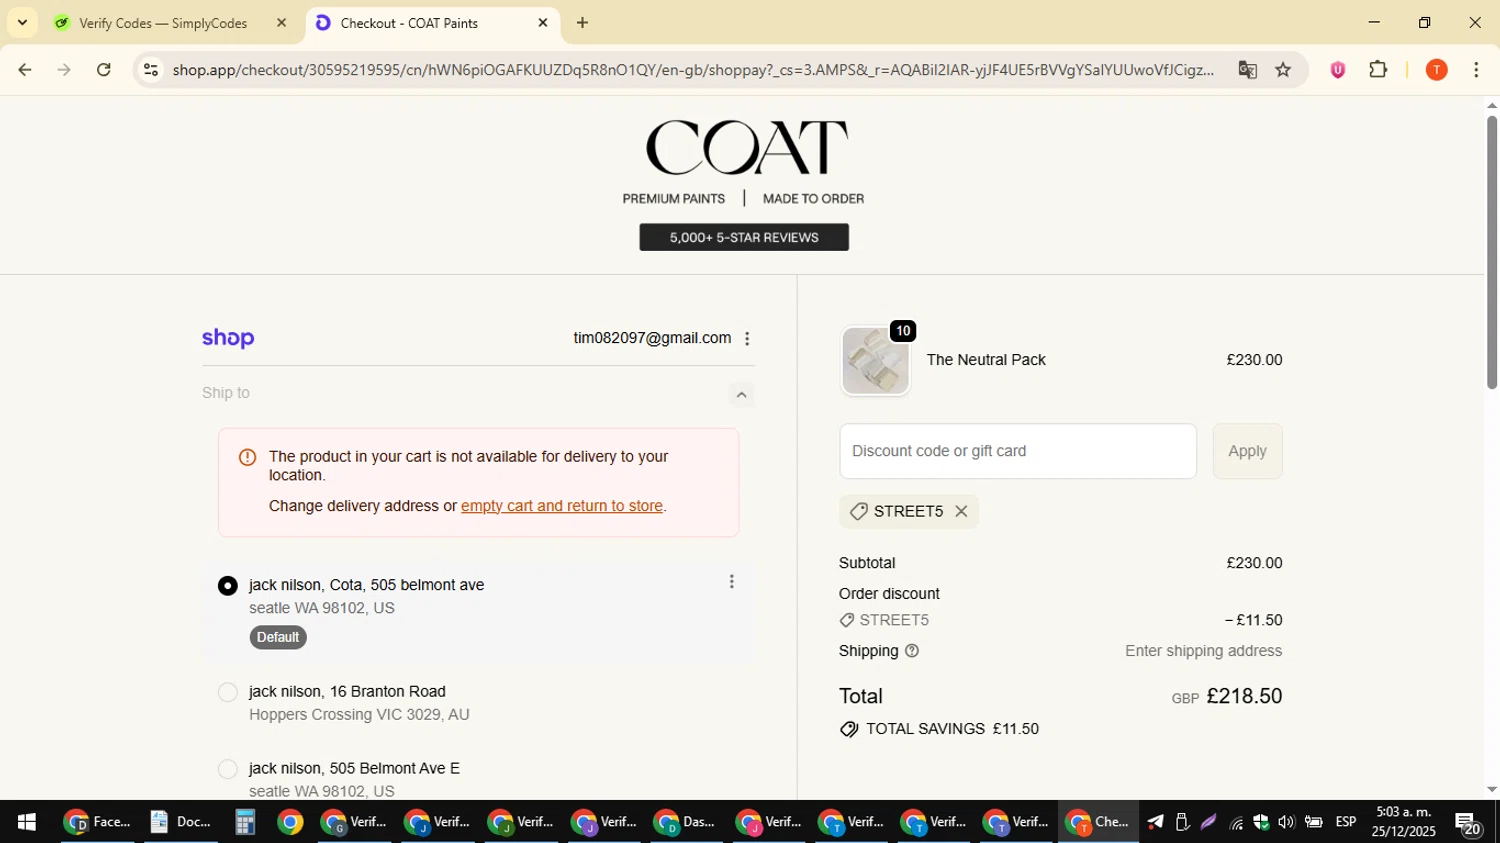Open the Extensions puzzle icon
This screenshot has height=843, width=1500.
(1378, 70)
